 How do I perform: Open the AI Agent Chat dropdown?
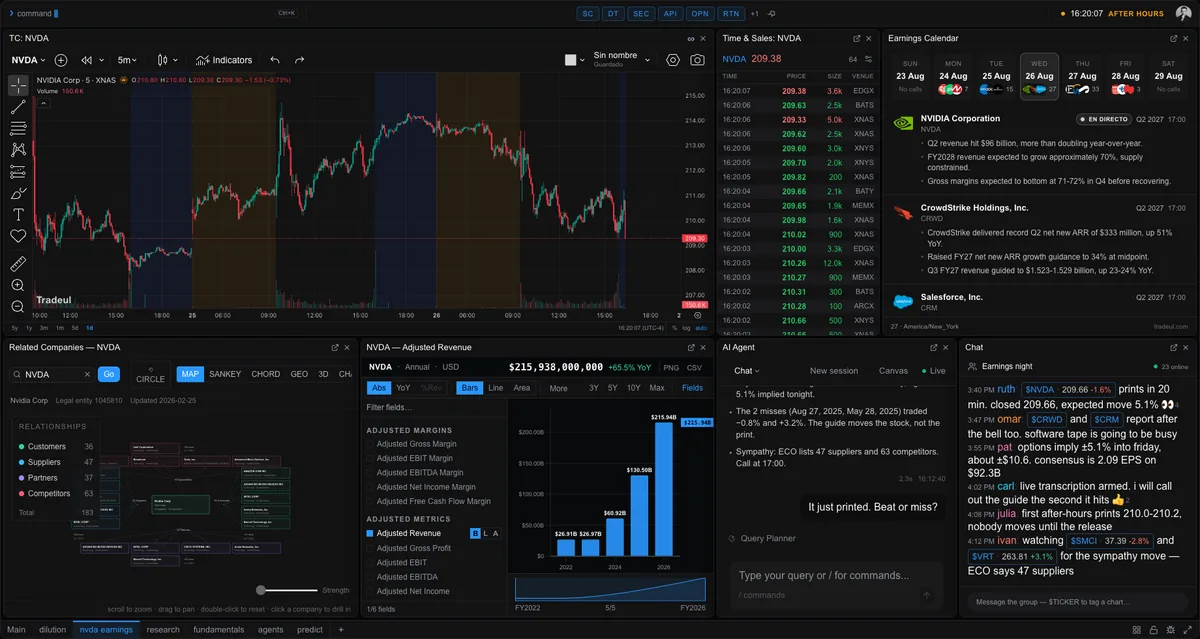point(747,371)
